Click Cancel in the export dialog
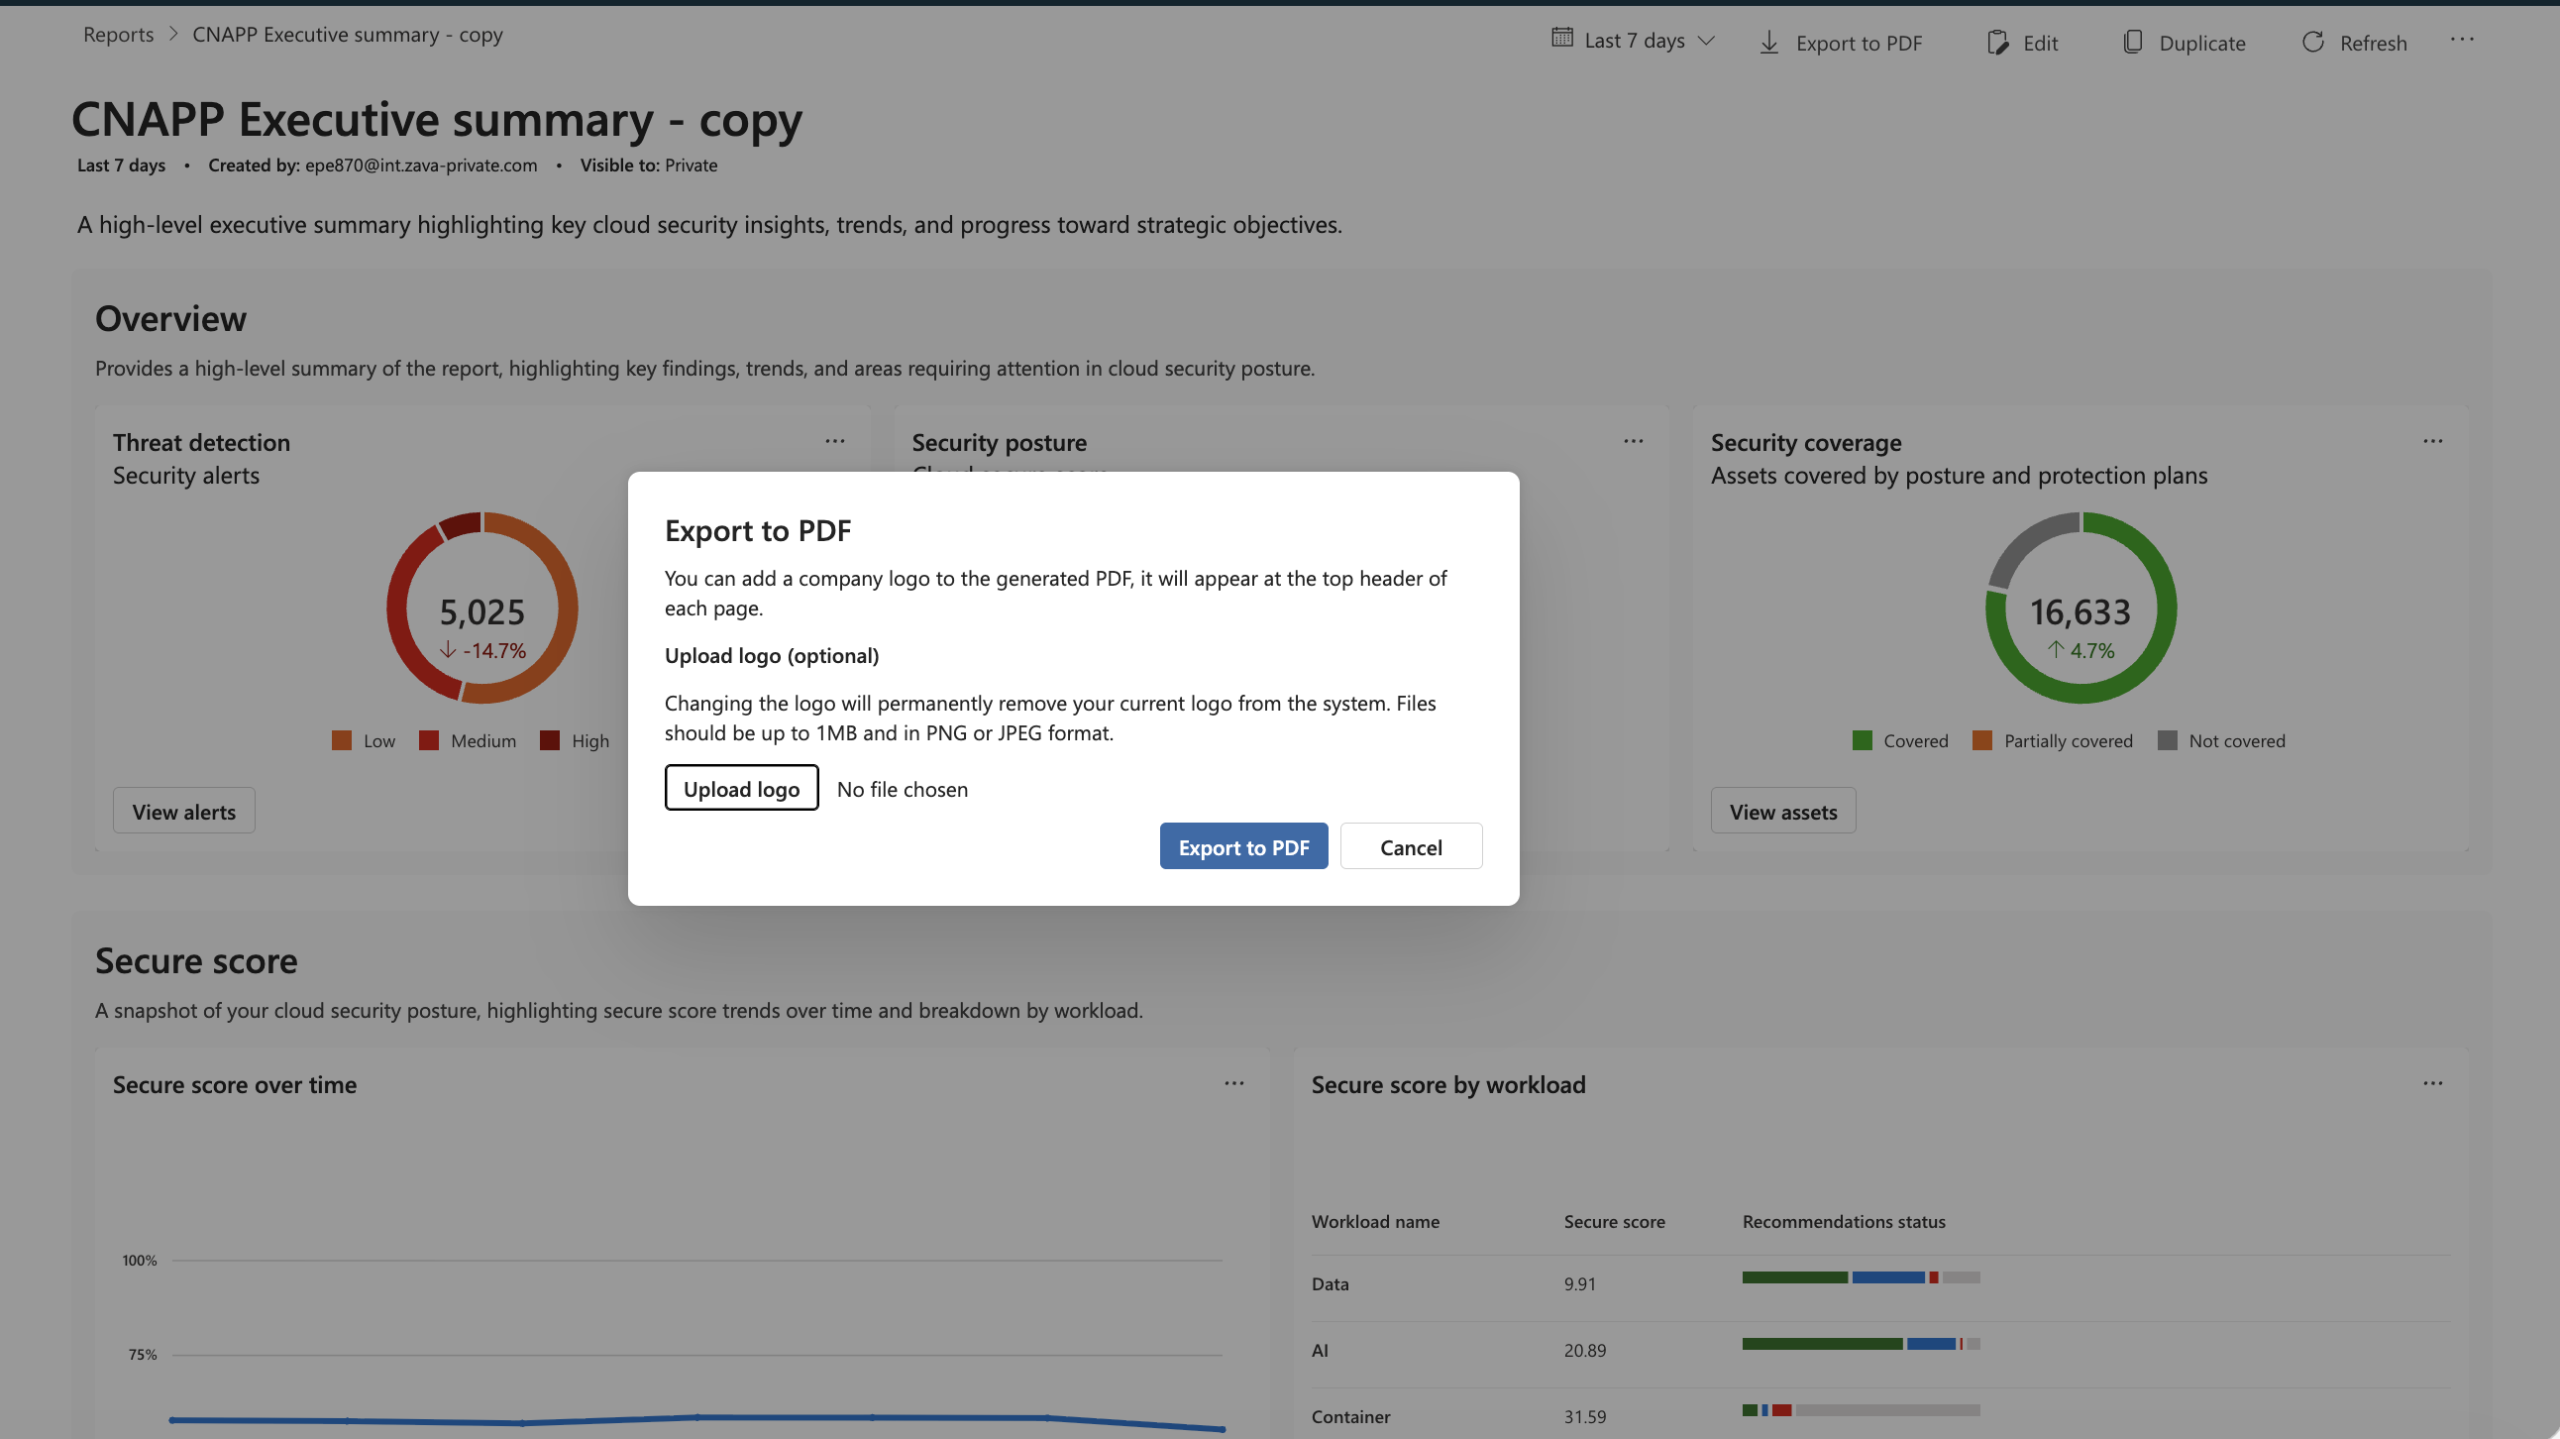2560x1439 pixels. coord(1410,846)
